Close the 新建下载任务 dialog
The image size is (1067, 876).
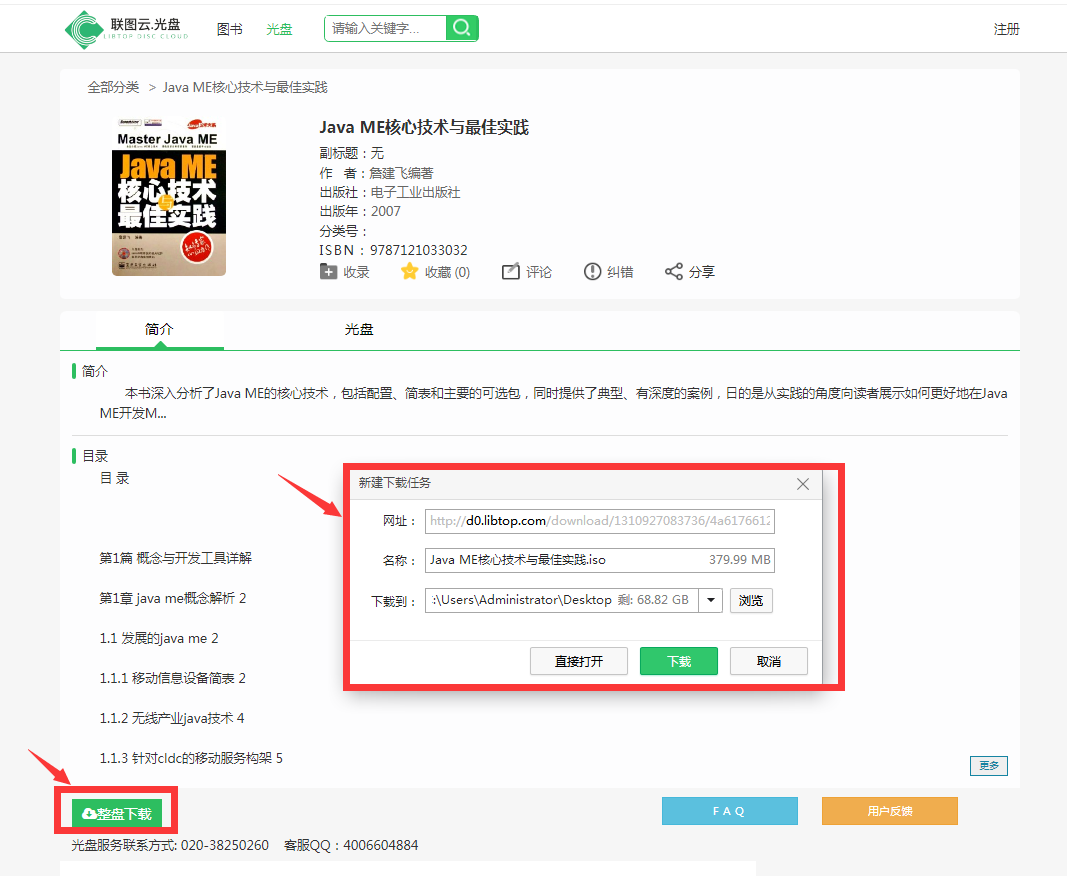tap(803, 484)
